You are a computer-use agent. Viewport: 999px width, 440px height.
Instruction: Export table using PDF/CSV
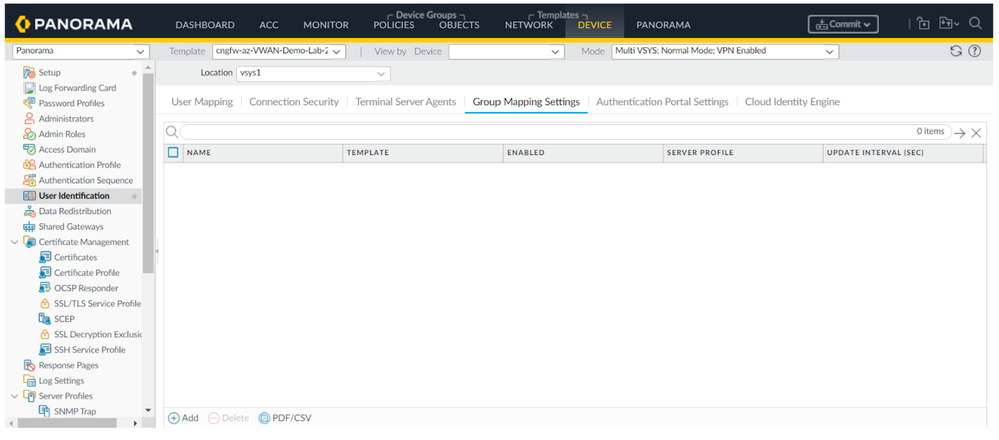285,418
